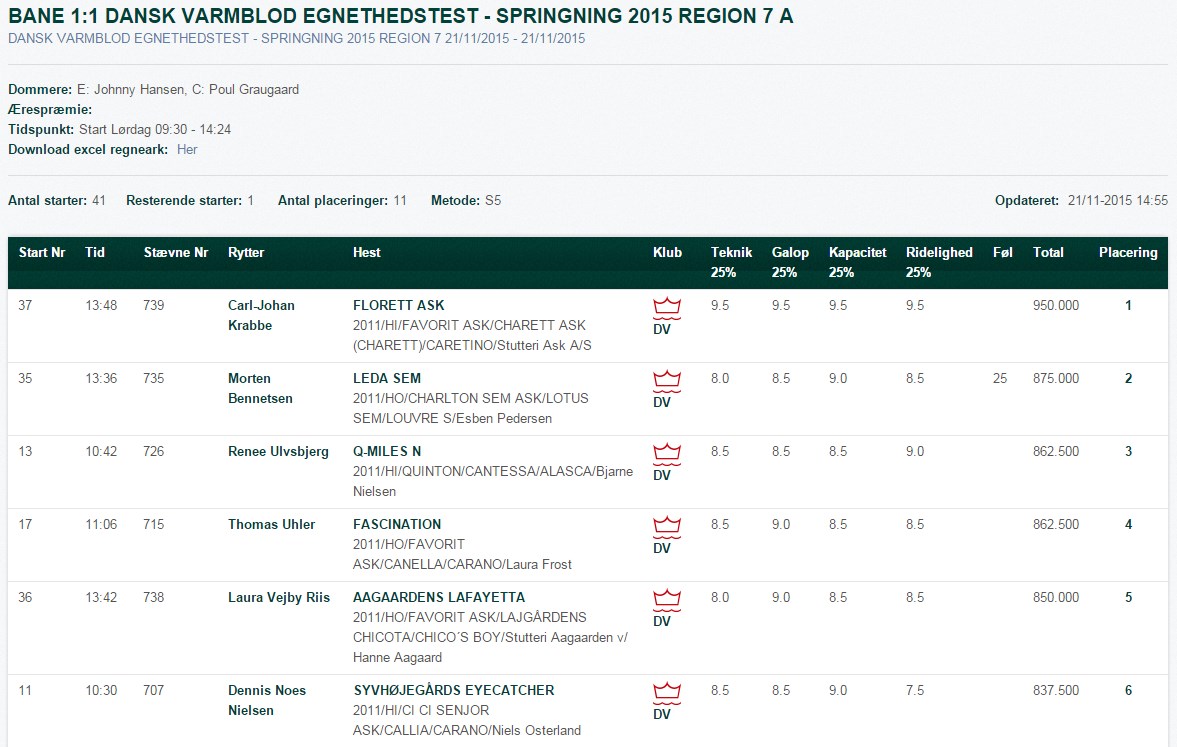
Task: Open rider Dennis Noes Nielsen
Action: click(x=267, y=700)
